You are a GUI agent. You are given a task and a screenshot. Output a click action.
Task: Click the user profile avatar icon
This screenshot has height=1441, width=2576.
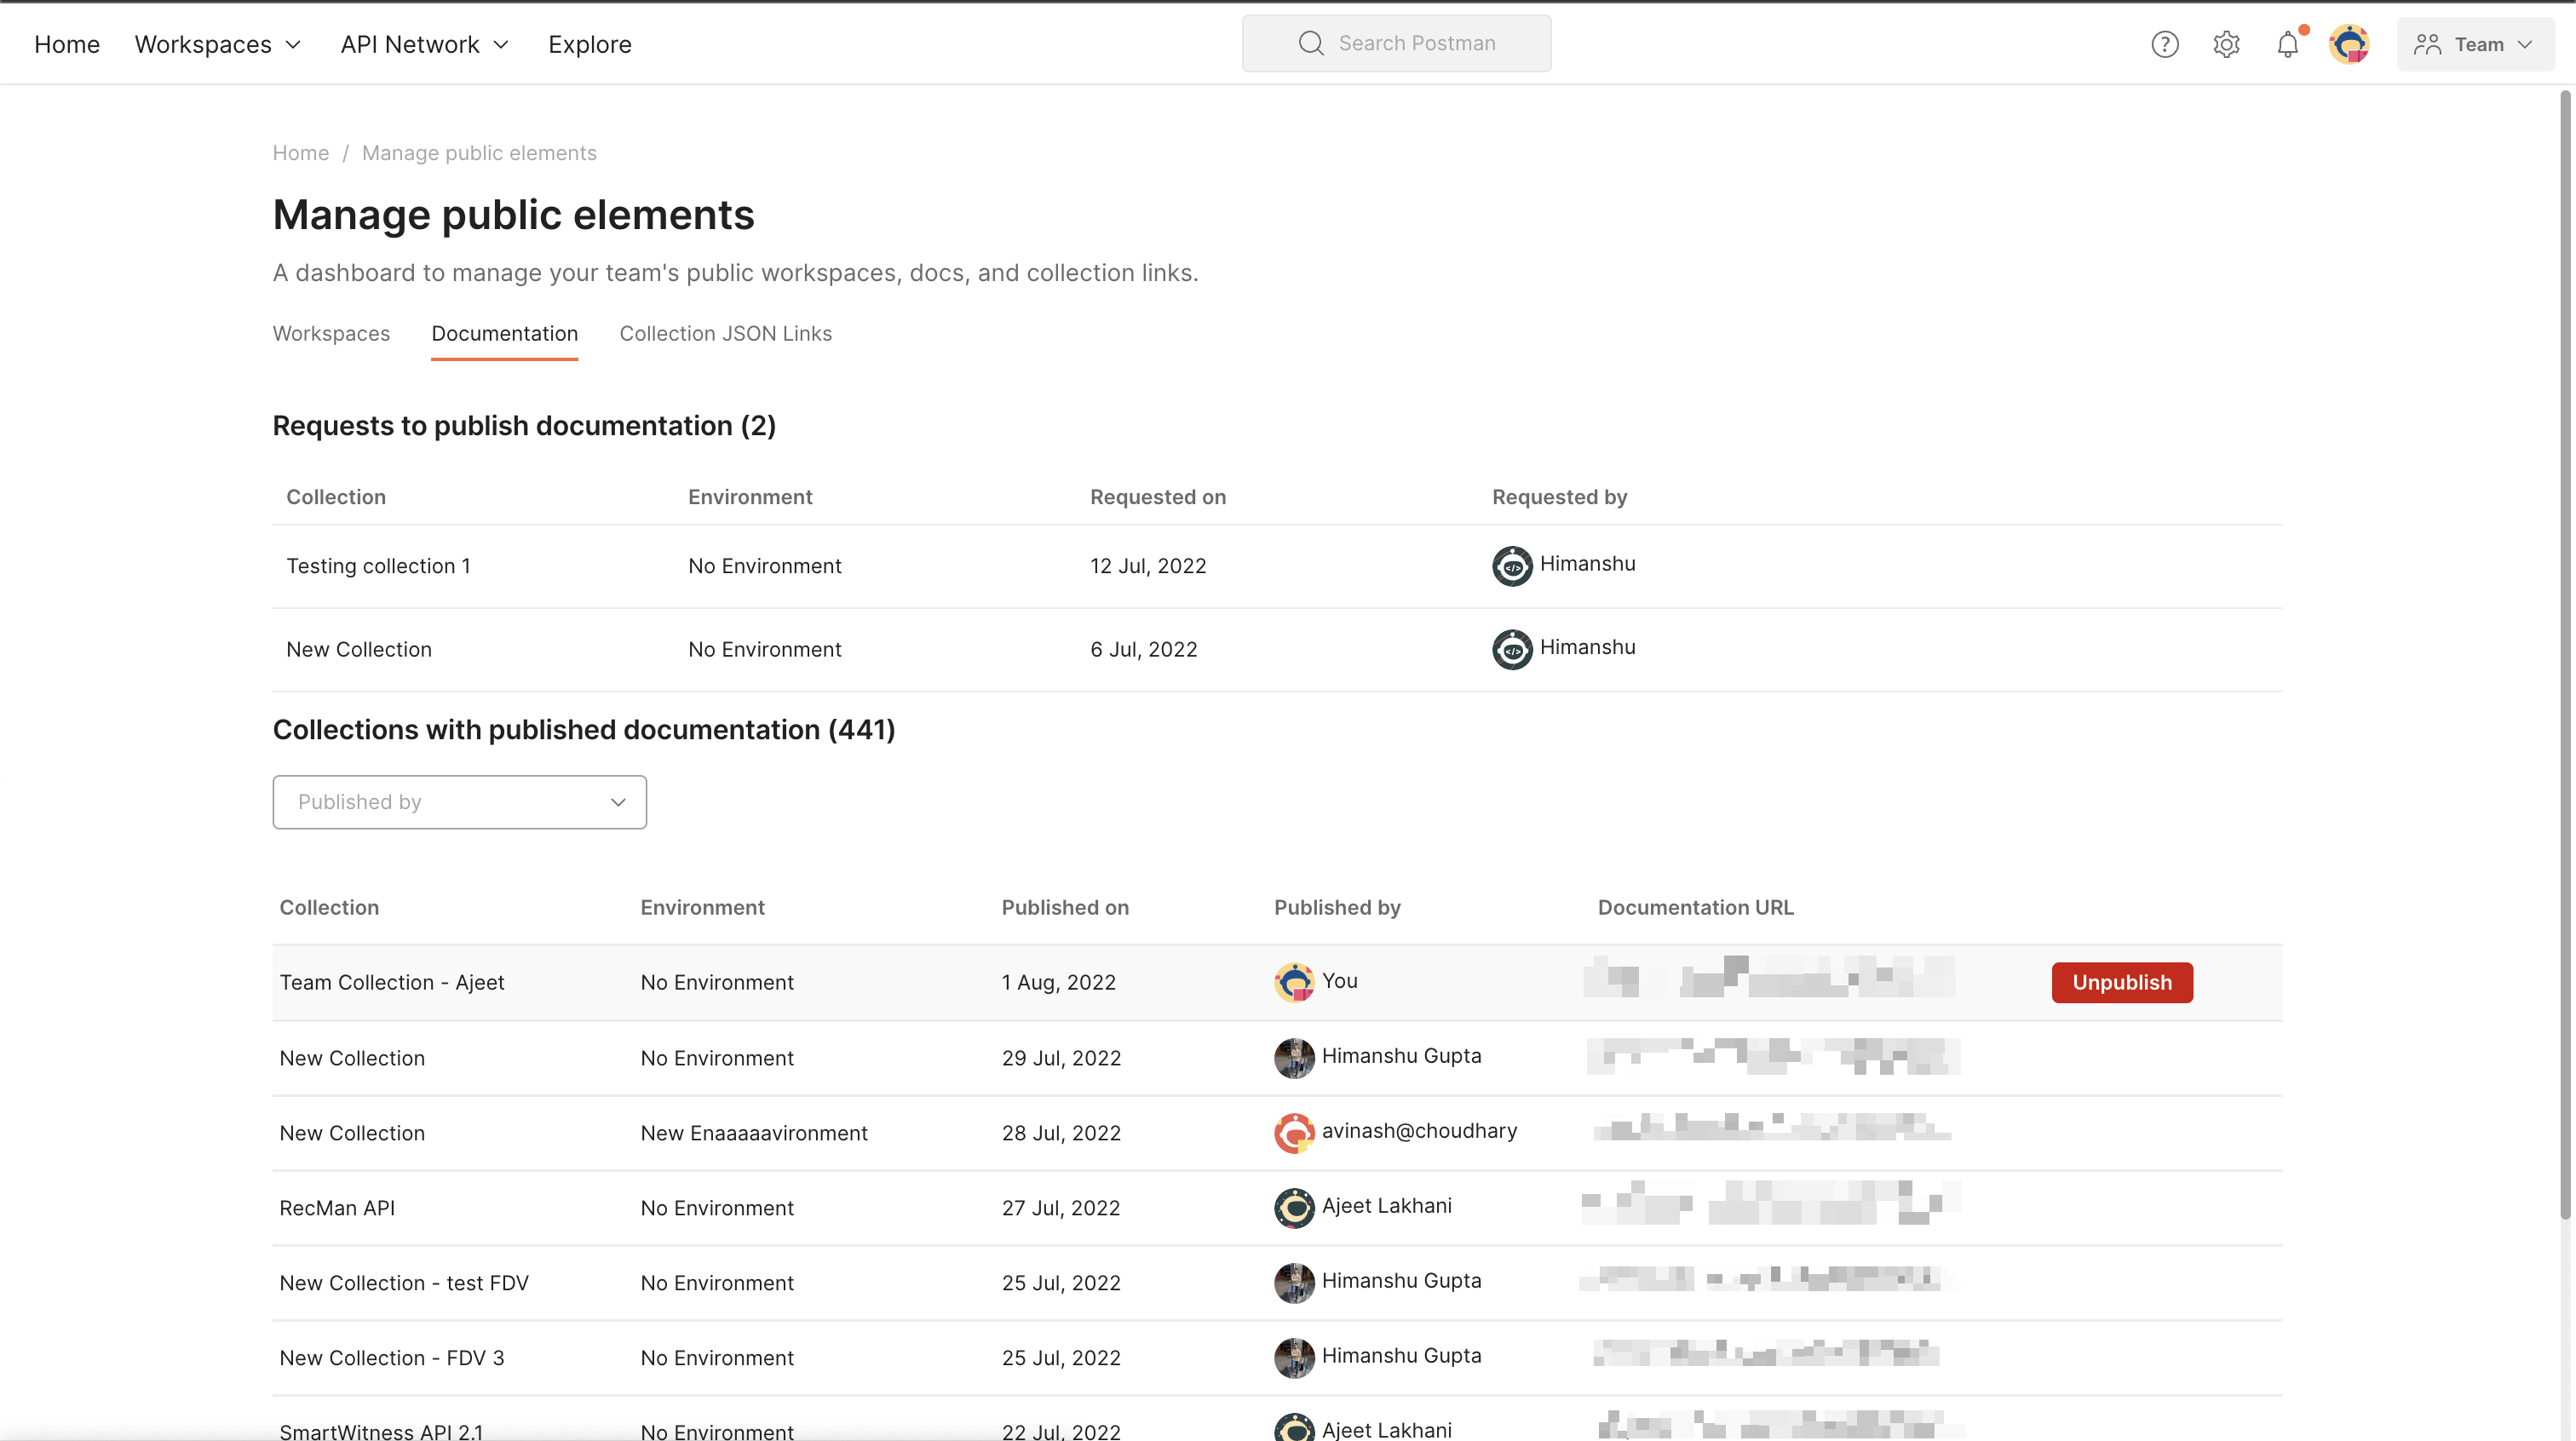tap(2349, 43)
